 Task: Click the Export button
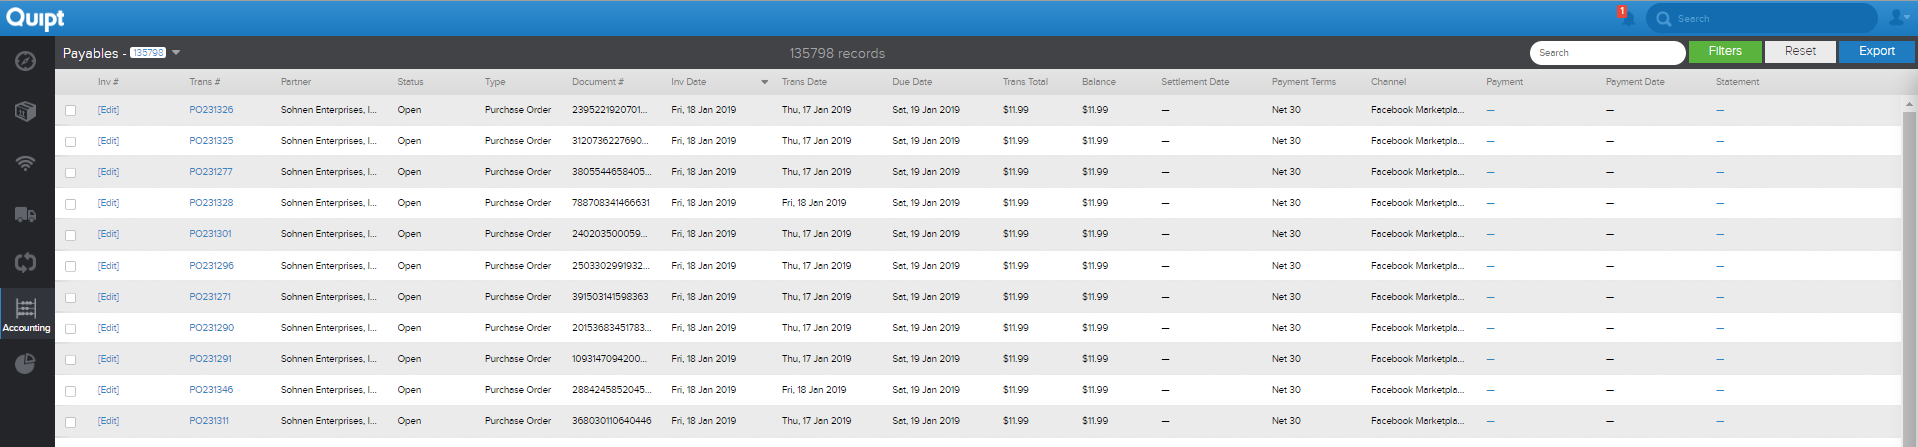click(1877, 52)
